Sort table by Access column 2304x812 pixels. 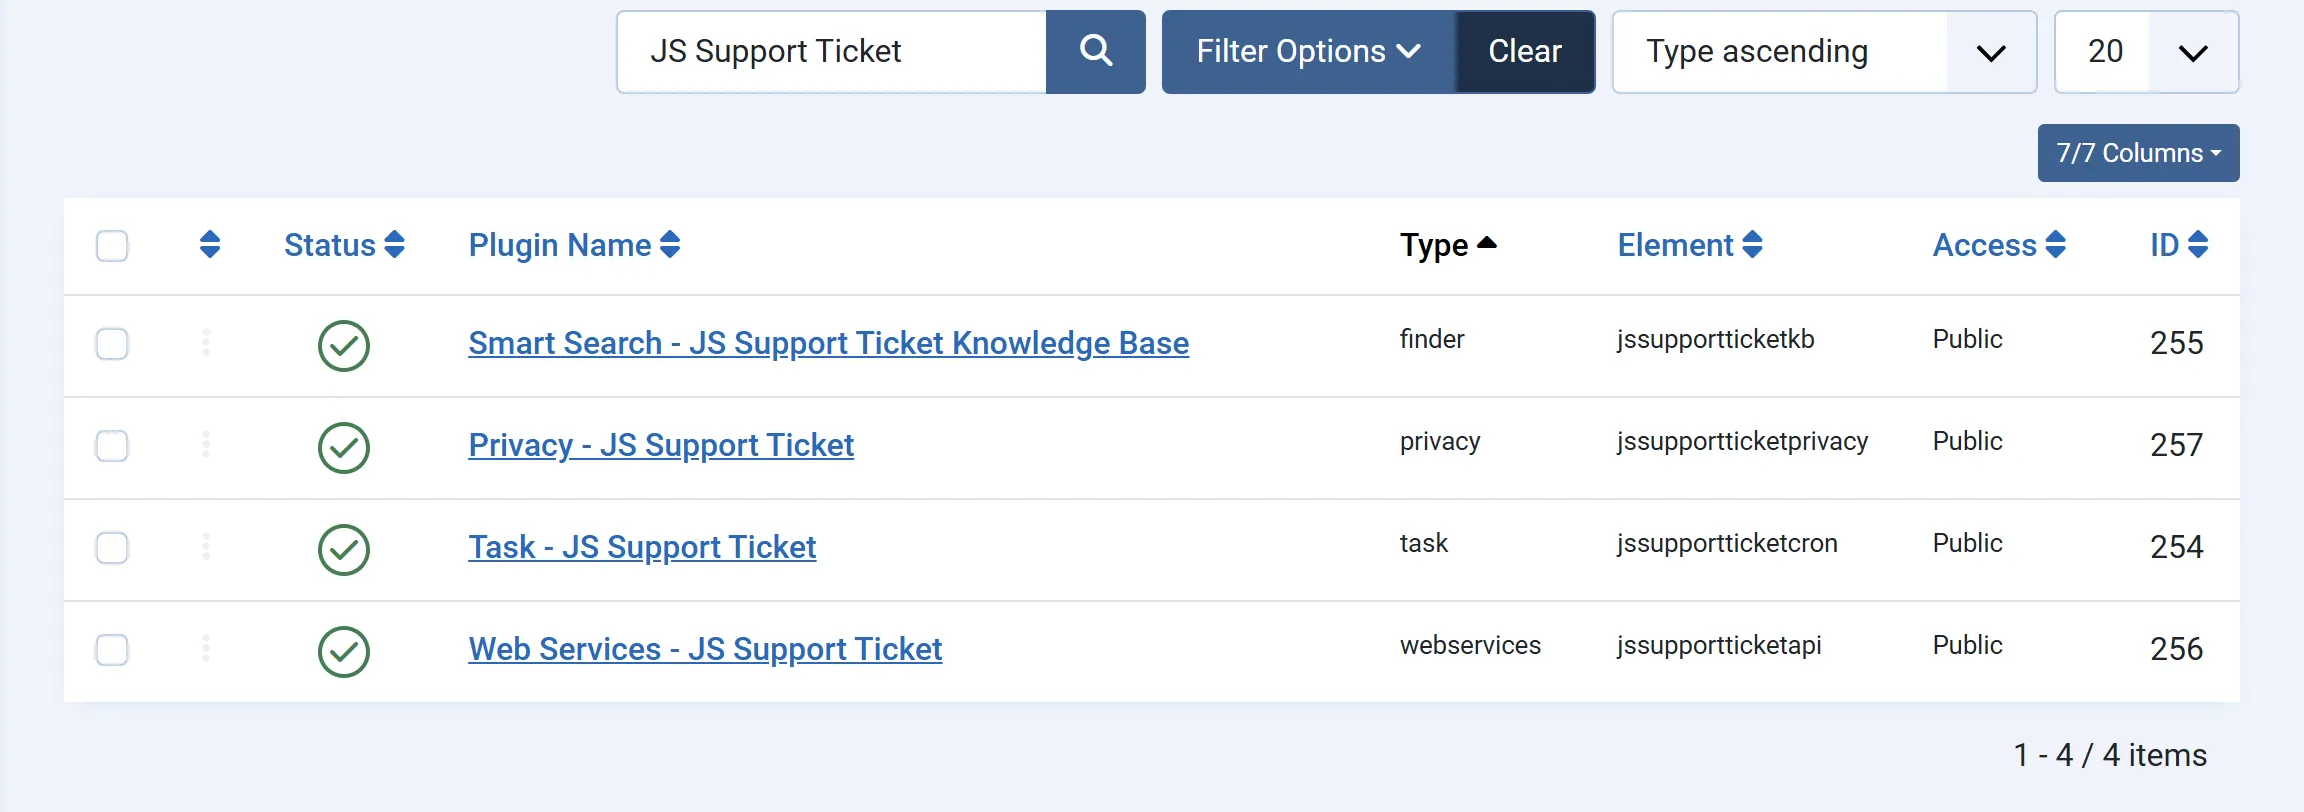pos(1999,245)
